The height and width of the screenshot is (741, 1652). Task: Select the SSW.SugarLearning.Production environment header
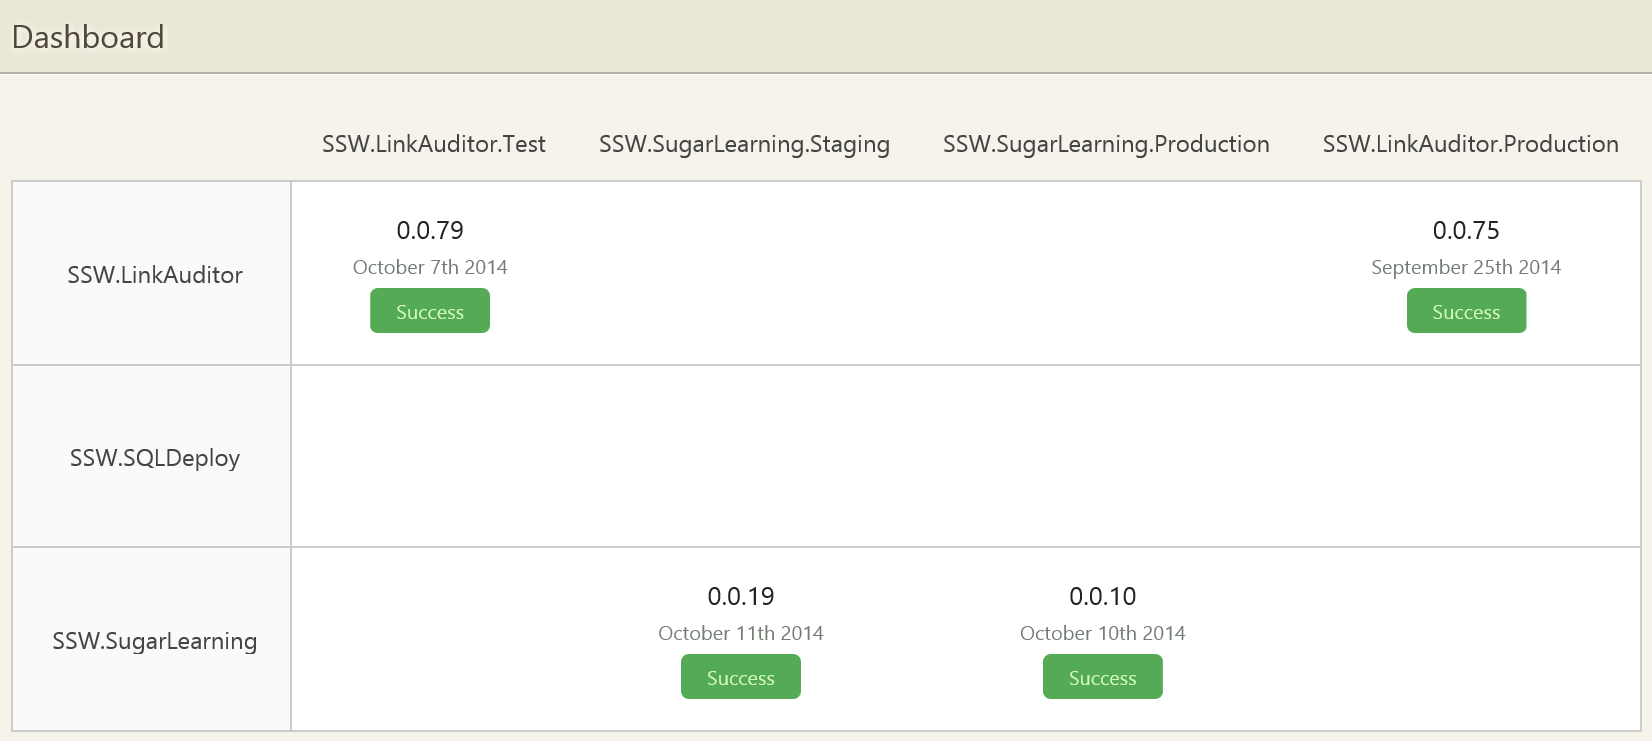(1106, 144)
